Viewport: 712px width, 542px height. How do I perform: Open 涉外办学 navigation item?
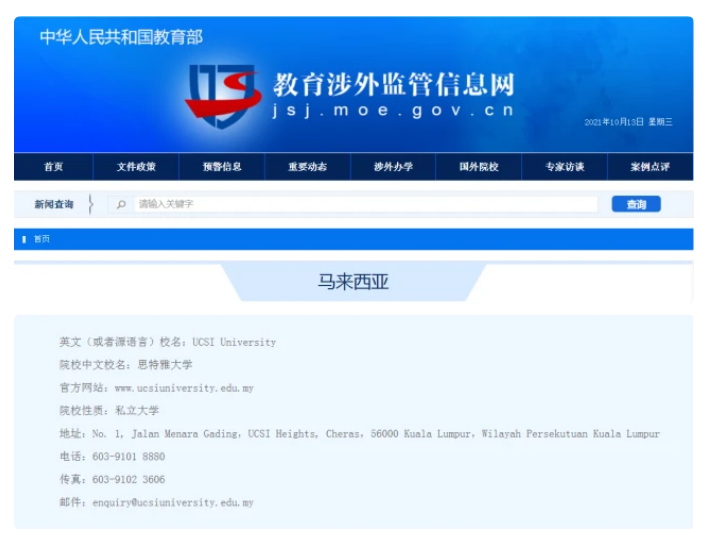point(393,167)
